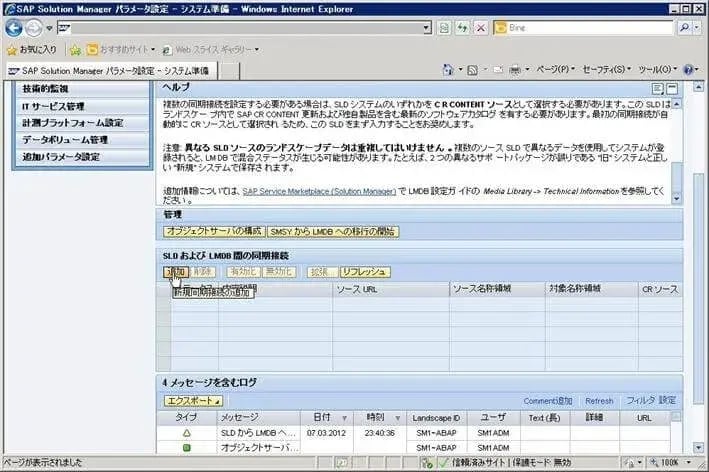
Task: Click the page refresh icon
Action: 462,28
